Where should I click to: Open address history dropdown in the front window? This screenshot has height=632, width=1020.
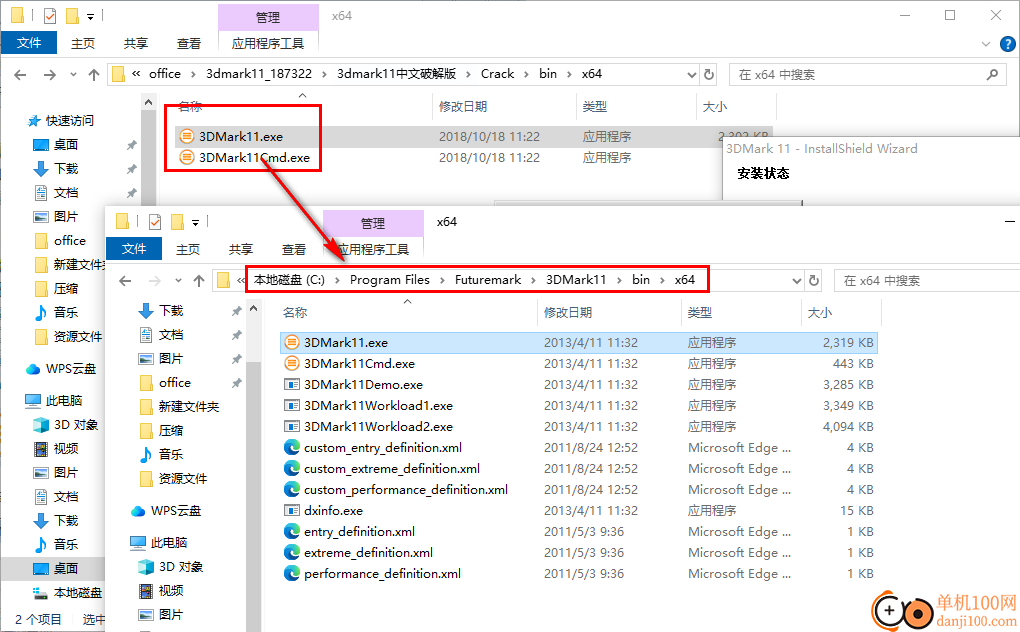[x=796, y=281]
